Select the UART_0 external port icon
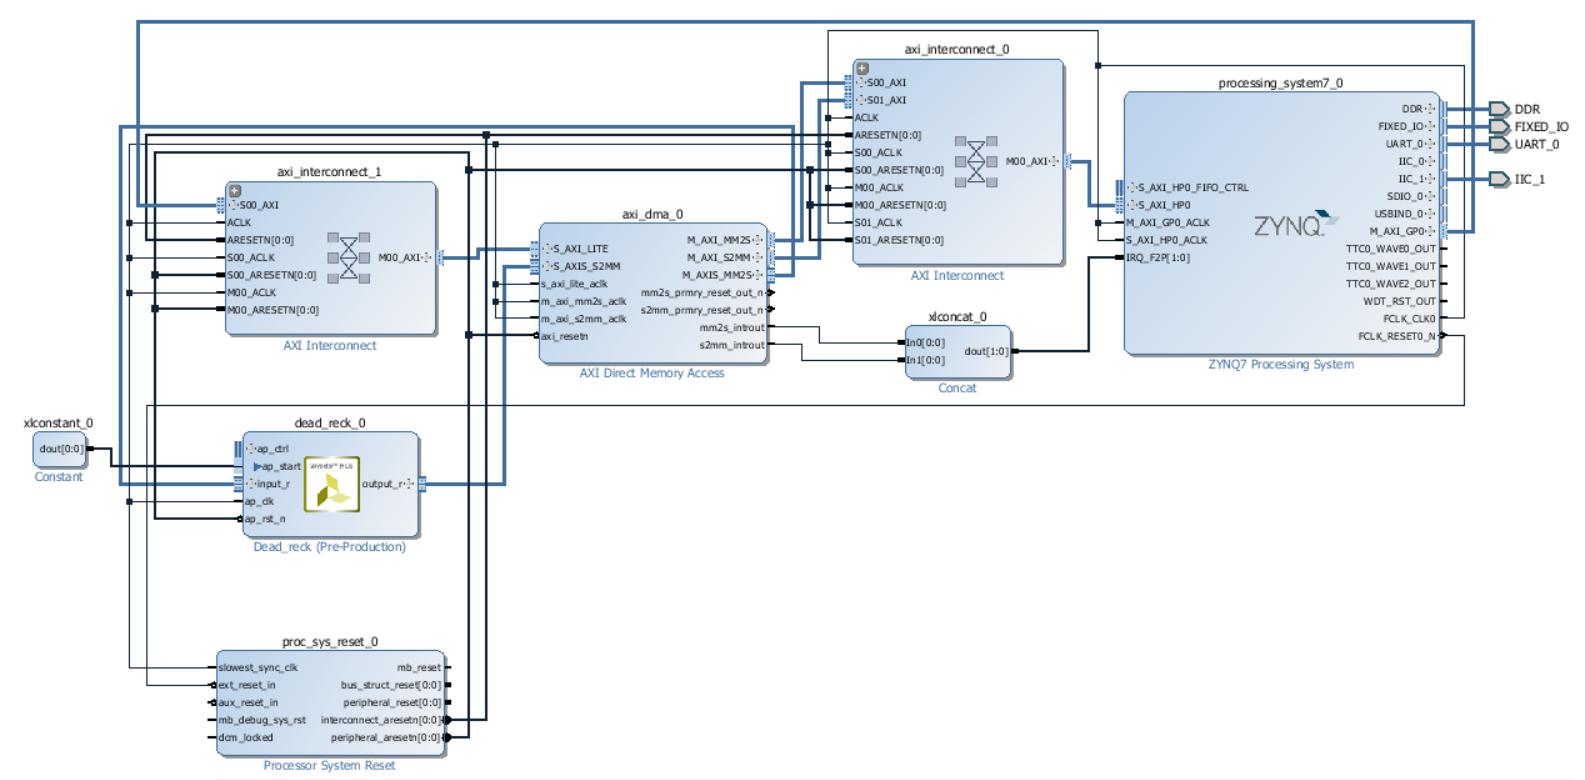This screenshot has height=780, width=1585. (x=1499, y=144)
